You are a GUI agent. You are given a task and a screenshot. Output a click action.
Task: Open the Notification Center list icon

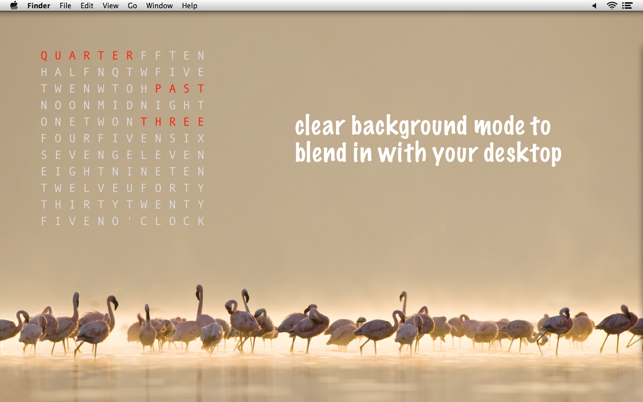click(627, 5)
